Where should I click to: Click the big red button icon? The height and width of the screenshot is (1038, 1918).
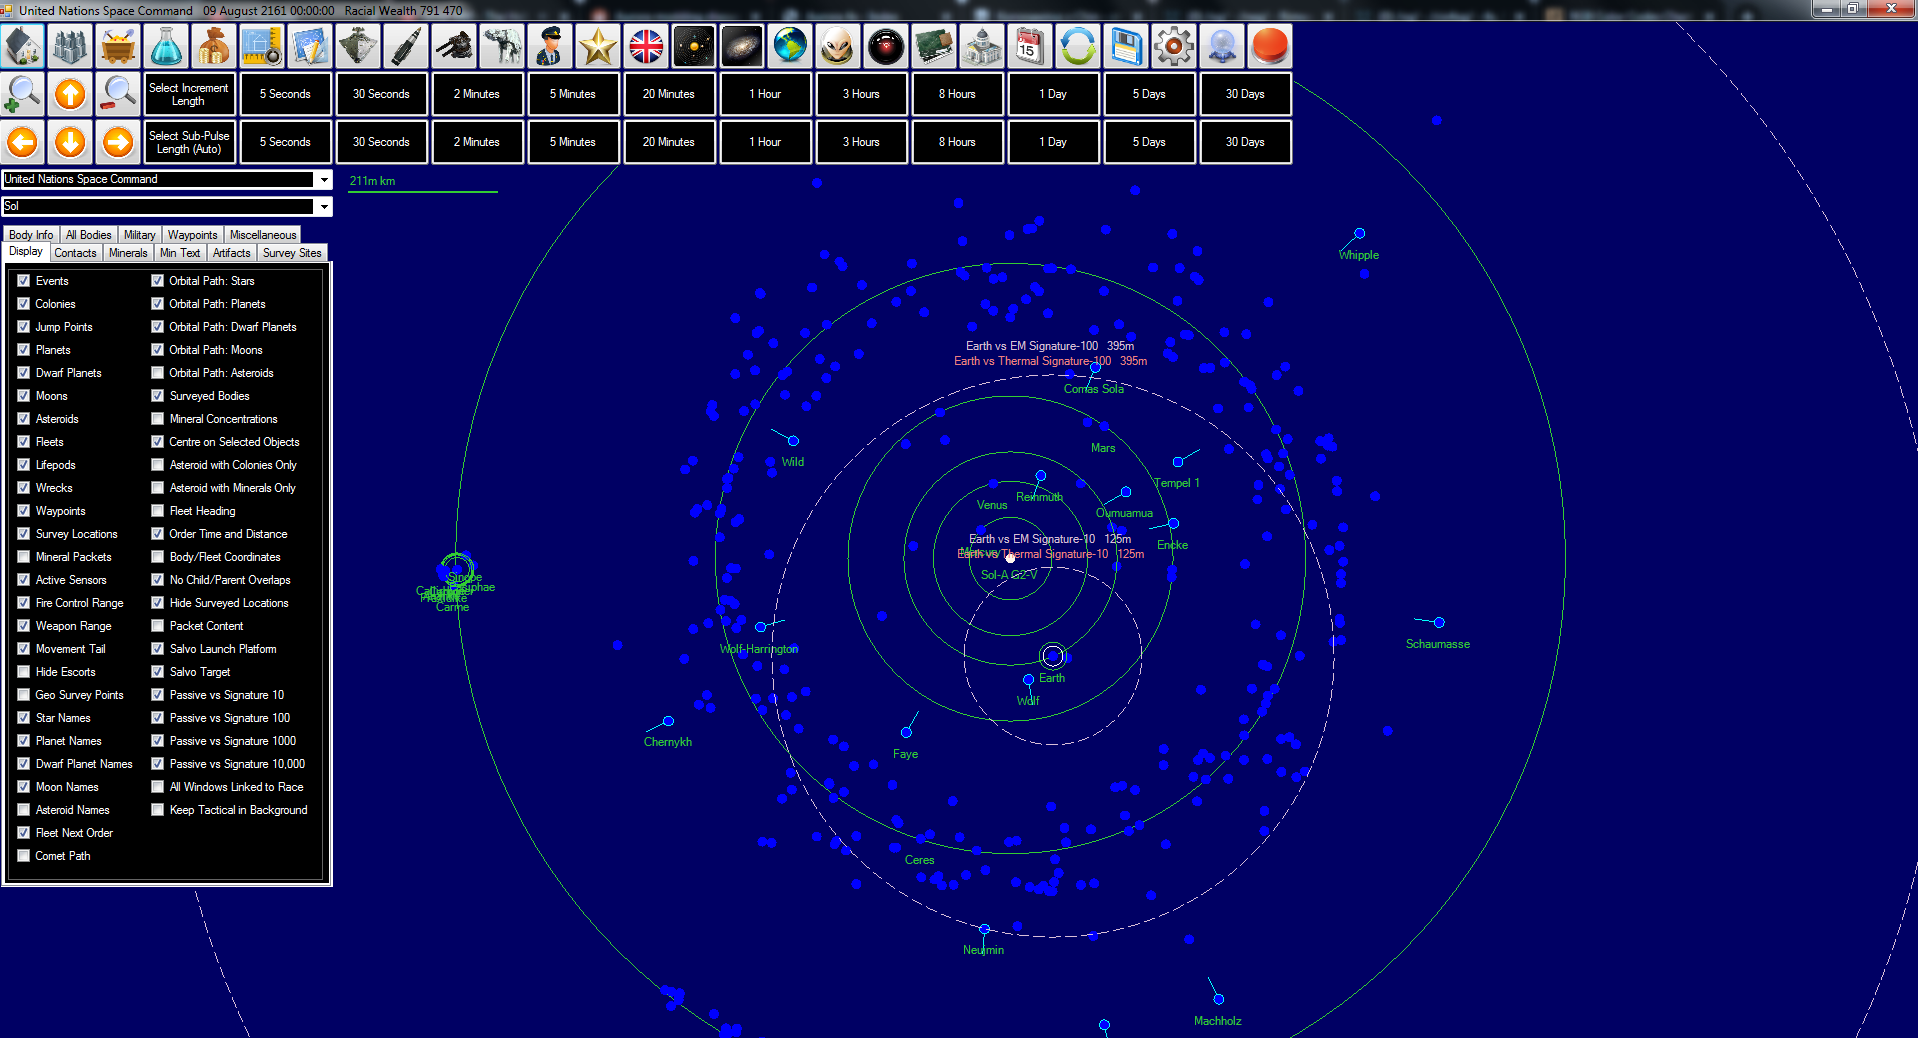1271,46
